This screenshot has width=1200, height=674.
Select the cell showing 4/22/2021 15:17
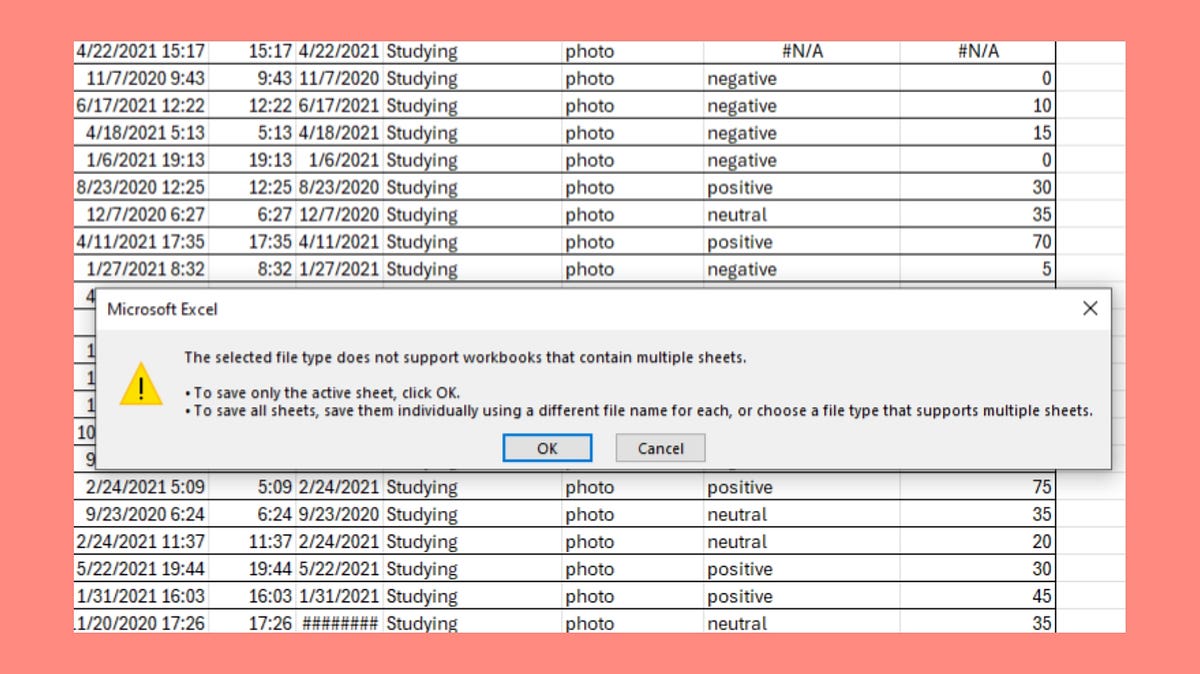(x=140, y=51)
